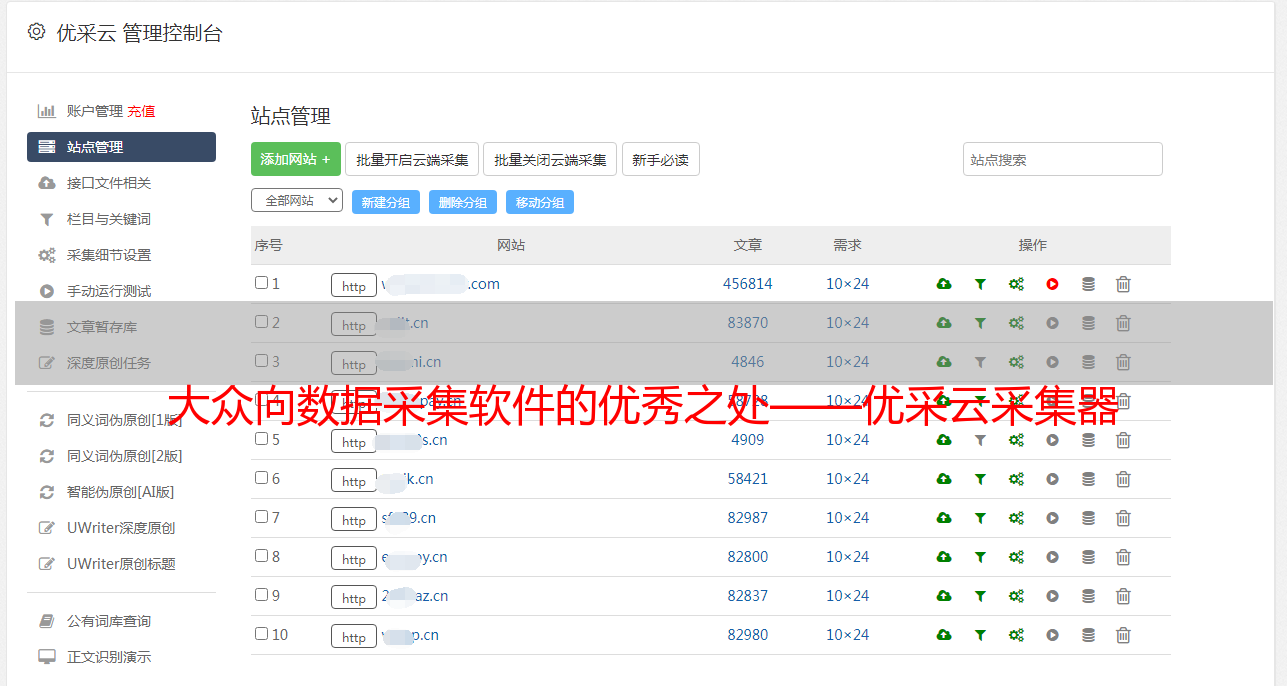Click the green 添加网站 button
Viewport: 1287px width, 686px height.
(295, 159)
